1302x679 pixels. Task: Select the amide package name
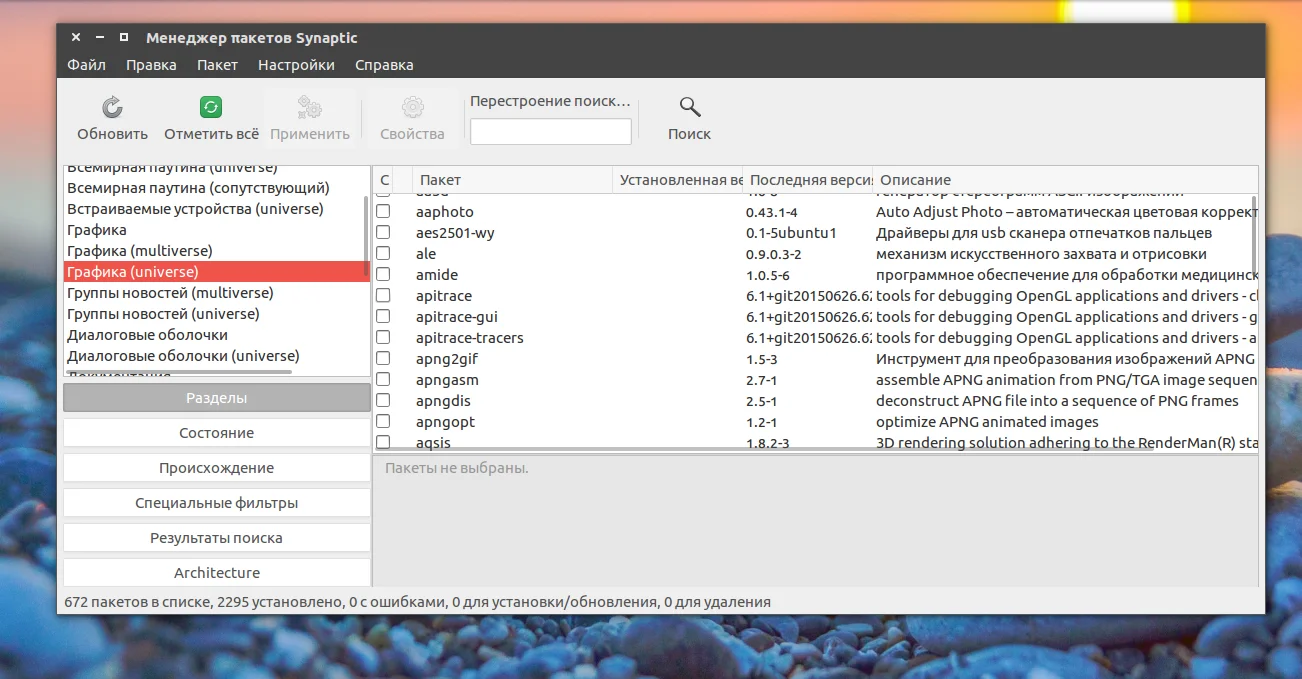point(437,275)
